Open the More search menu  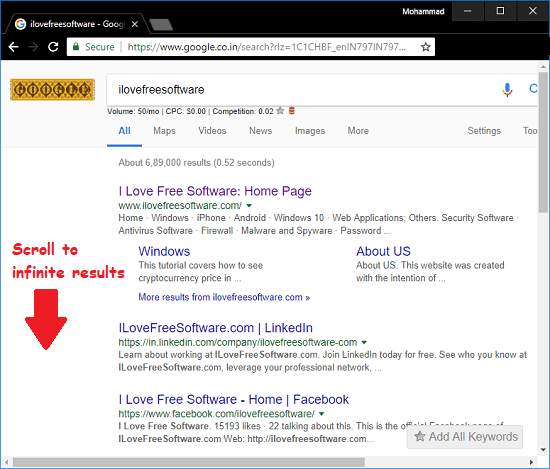pos(358,131)
